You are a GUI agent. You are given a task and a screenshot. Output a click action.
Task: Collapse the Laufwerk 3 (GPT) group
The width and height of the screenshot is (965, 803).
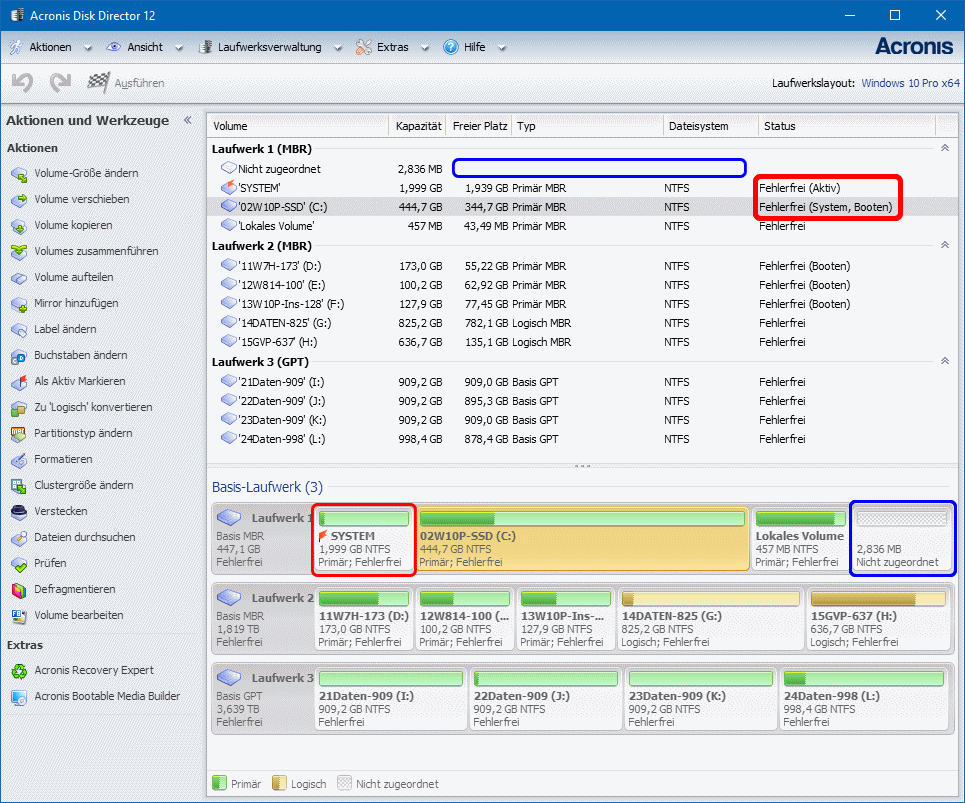coord(944,361)
